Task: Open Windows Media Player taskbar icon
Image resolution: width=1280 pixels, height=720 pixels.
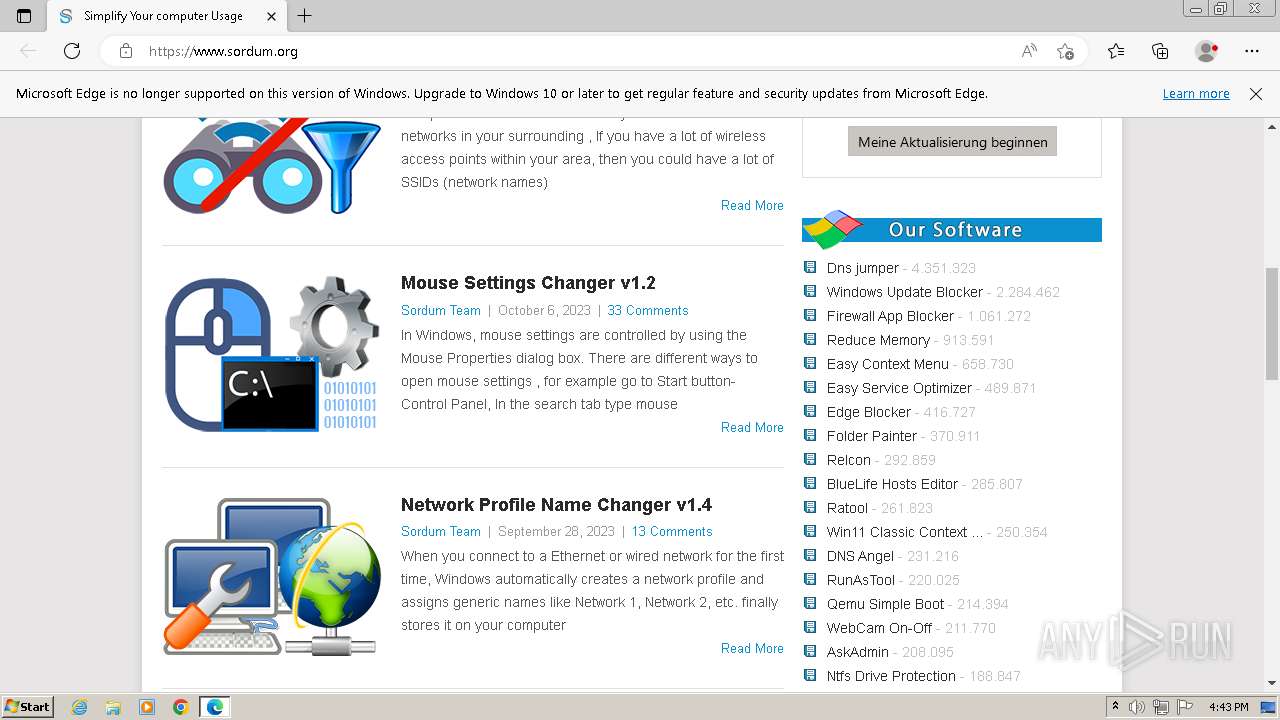Action: click(147, 707)
